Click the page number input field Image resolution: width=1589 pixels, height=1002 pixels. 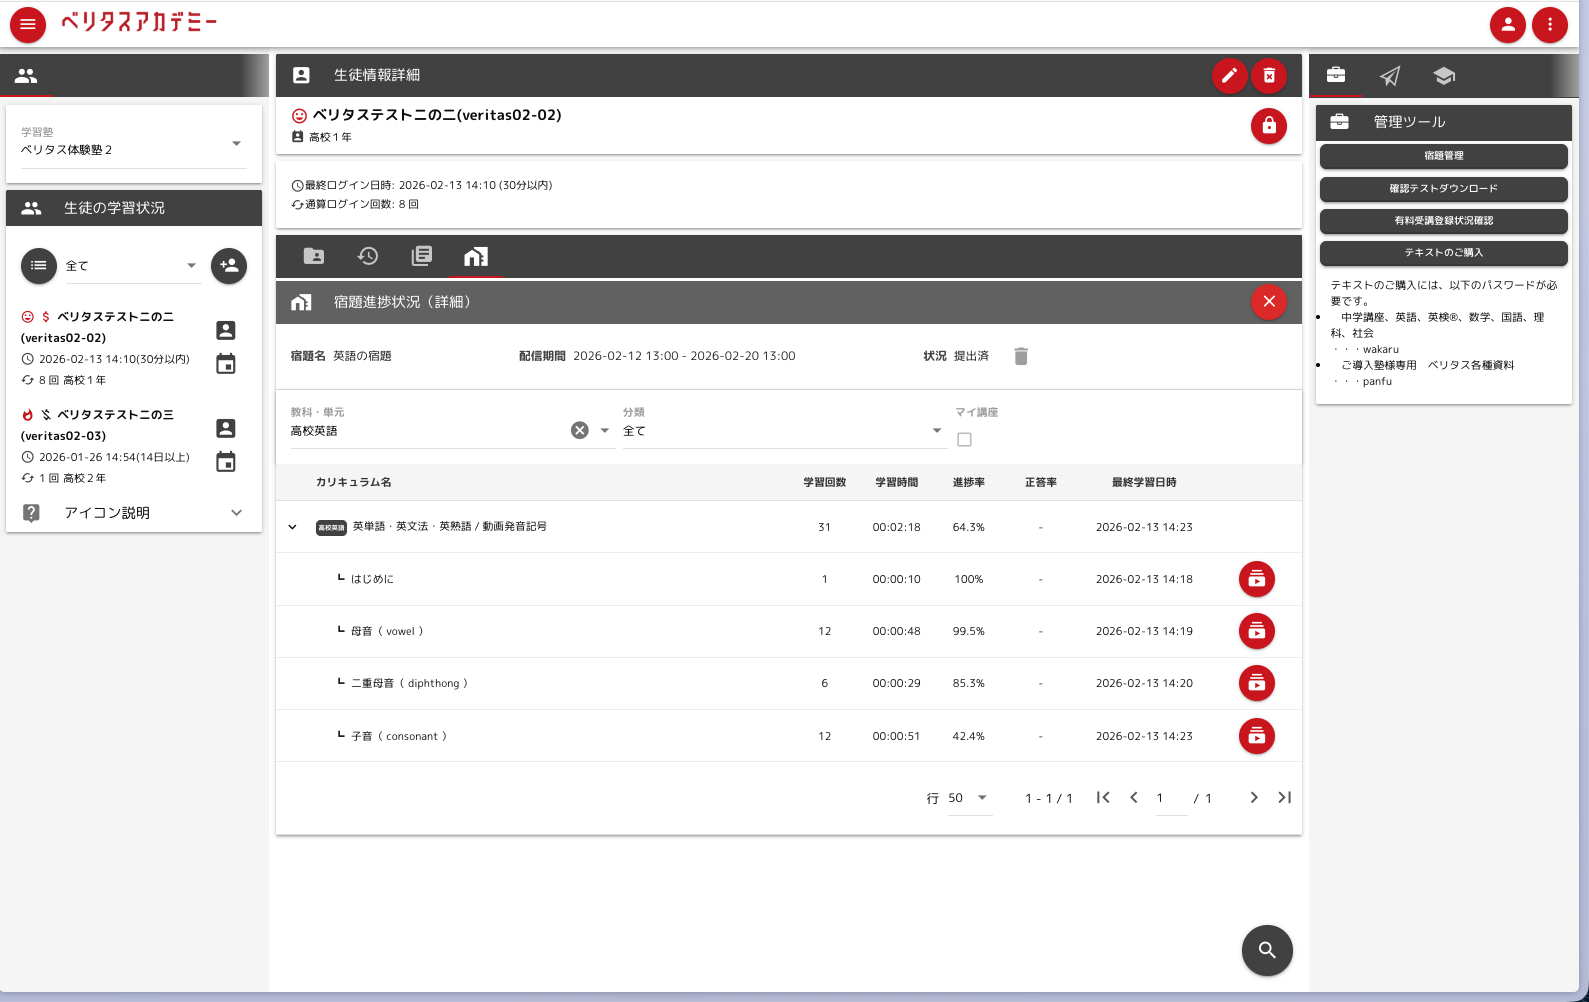(x=1170, y=798)
